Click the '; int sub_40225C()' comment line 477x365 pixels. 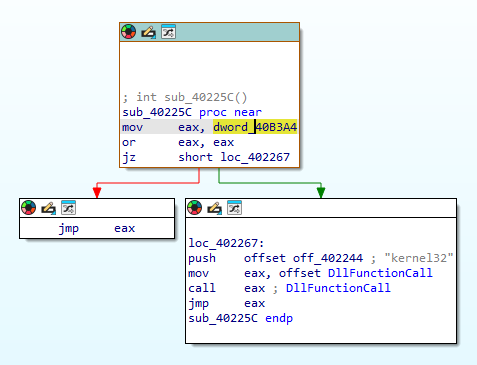[x=185, y=97]
